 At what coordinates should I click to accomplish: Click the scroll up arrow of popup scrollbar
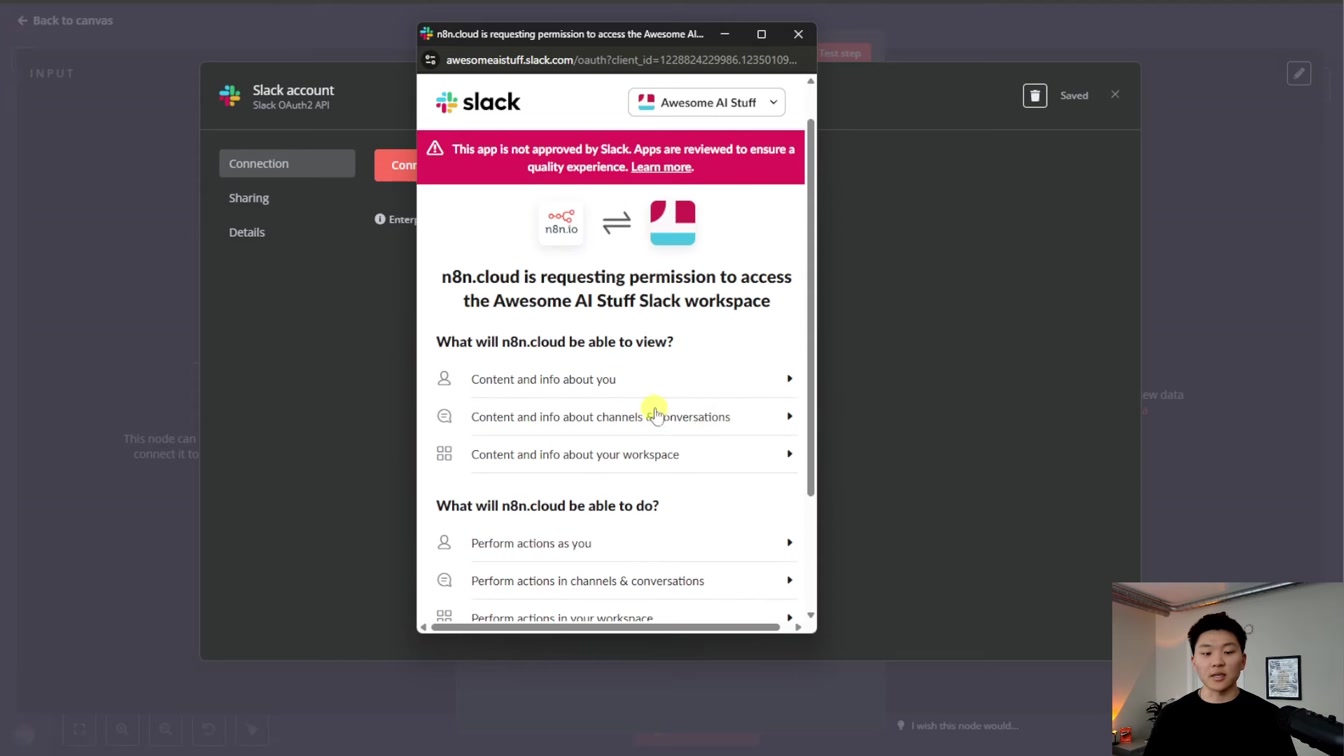click(x=811, y=81)
